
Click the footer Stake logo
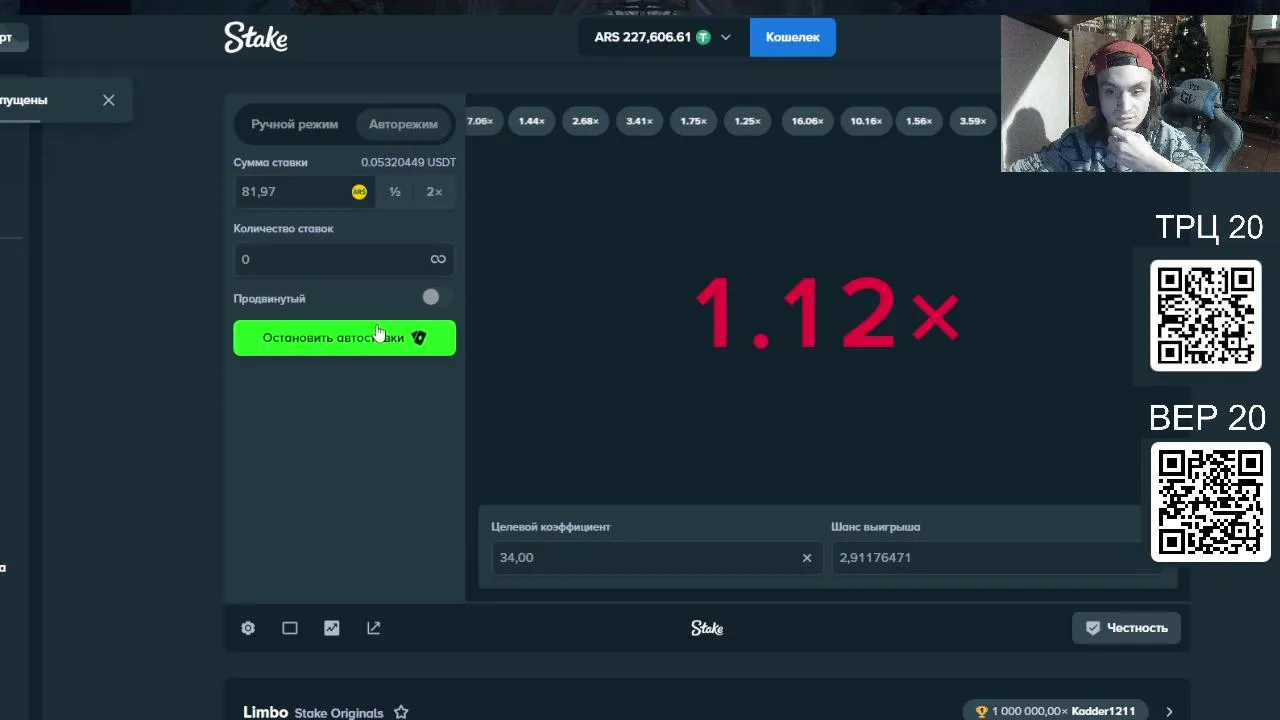pyautogui.click(x=707, y=628)
